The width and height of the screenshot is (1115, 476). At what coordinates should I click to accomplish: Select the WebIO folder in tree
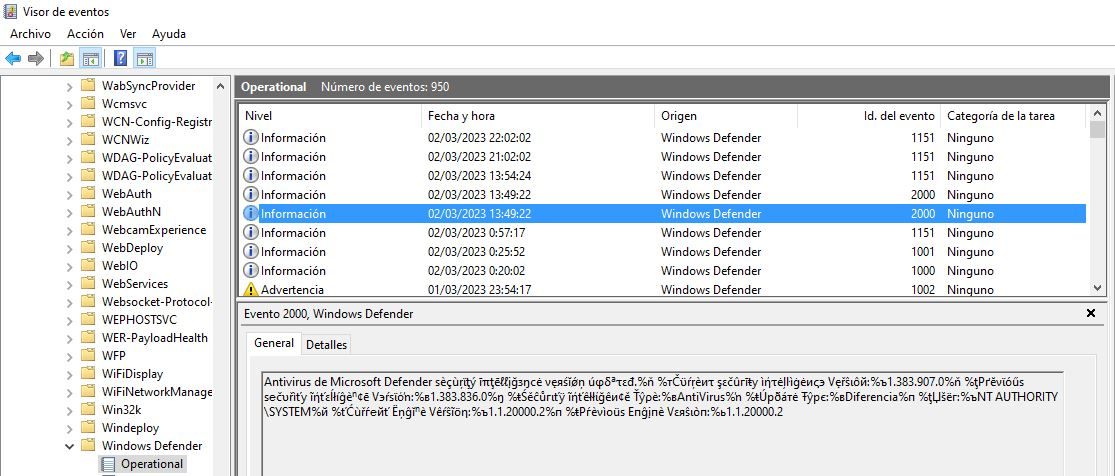point(119,265)
